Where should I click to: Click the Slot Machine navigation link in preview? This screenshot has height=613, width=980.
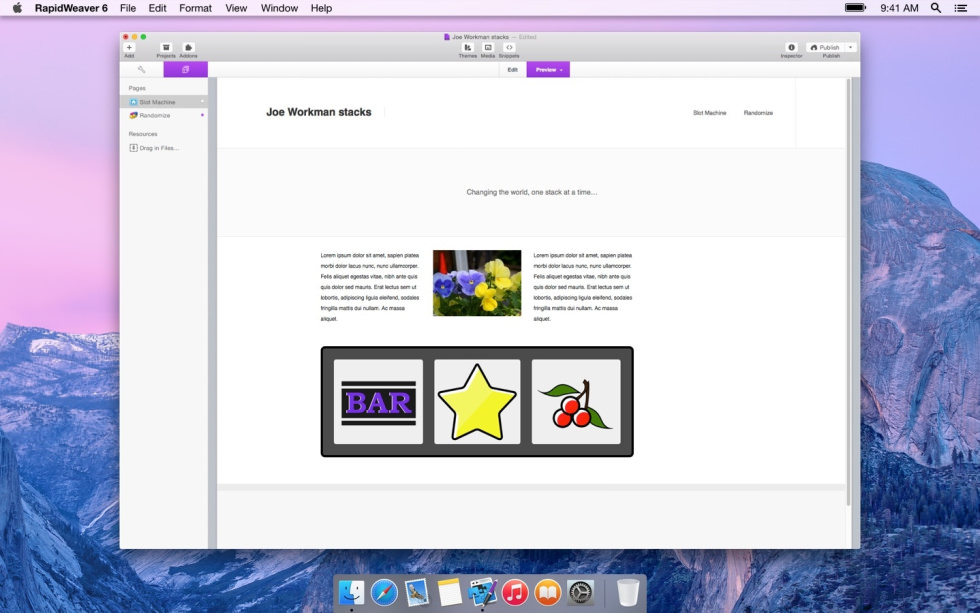click(709, 113)
